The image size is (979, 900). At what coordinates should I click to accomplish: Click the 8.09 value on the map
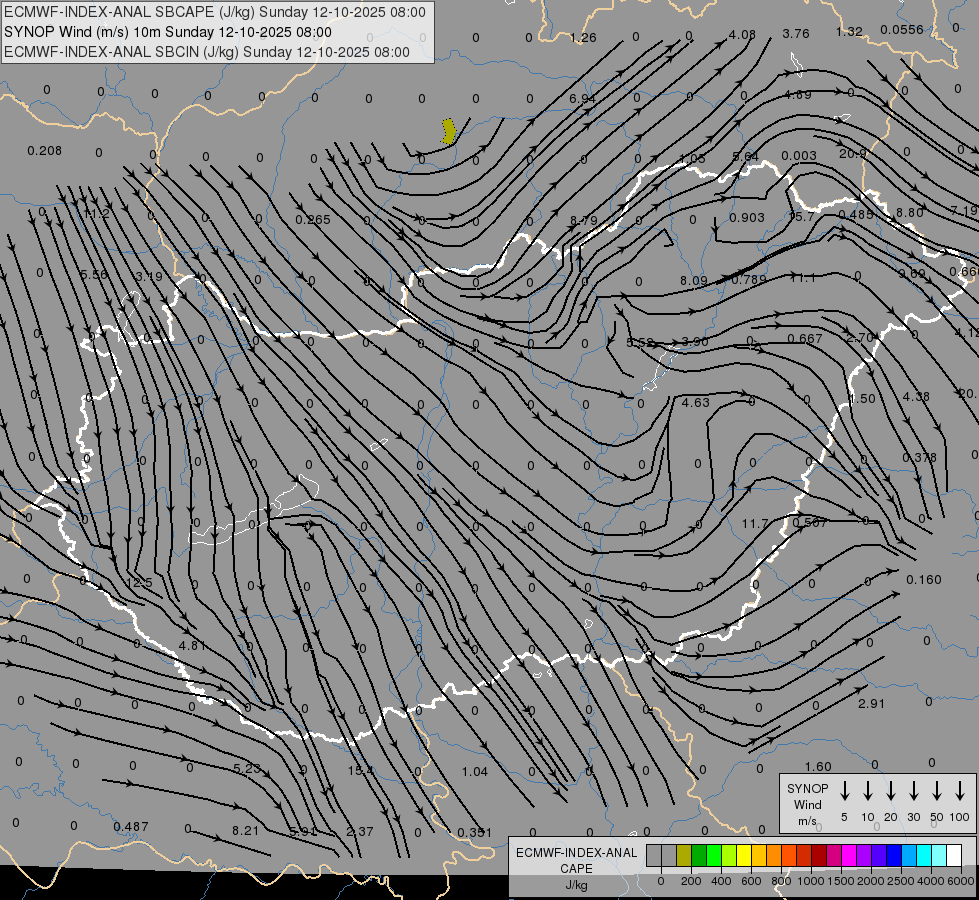[x=694, y=280]
